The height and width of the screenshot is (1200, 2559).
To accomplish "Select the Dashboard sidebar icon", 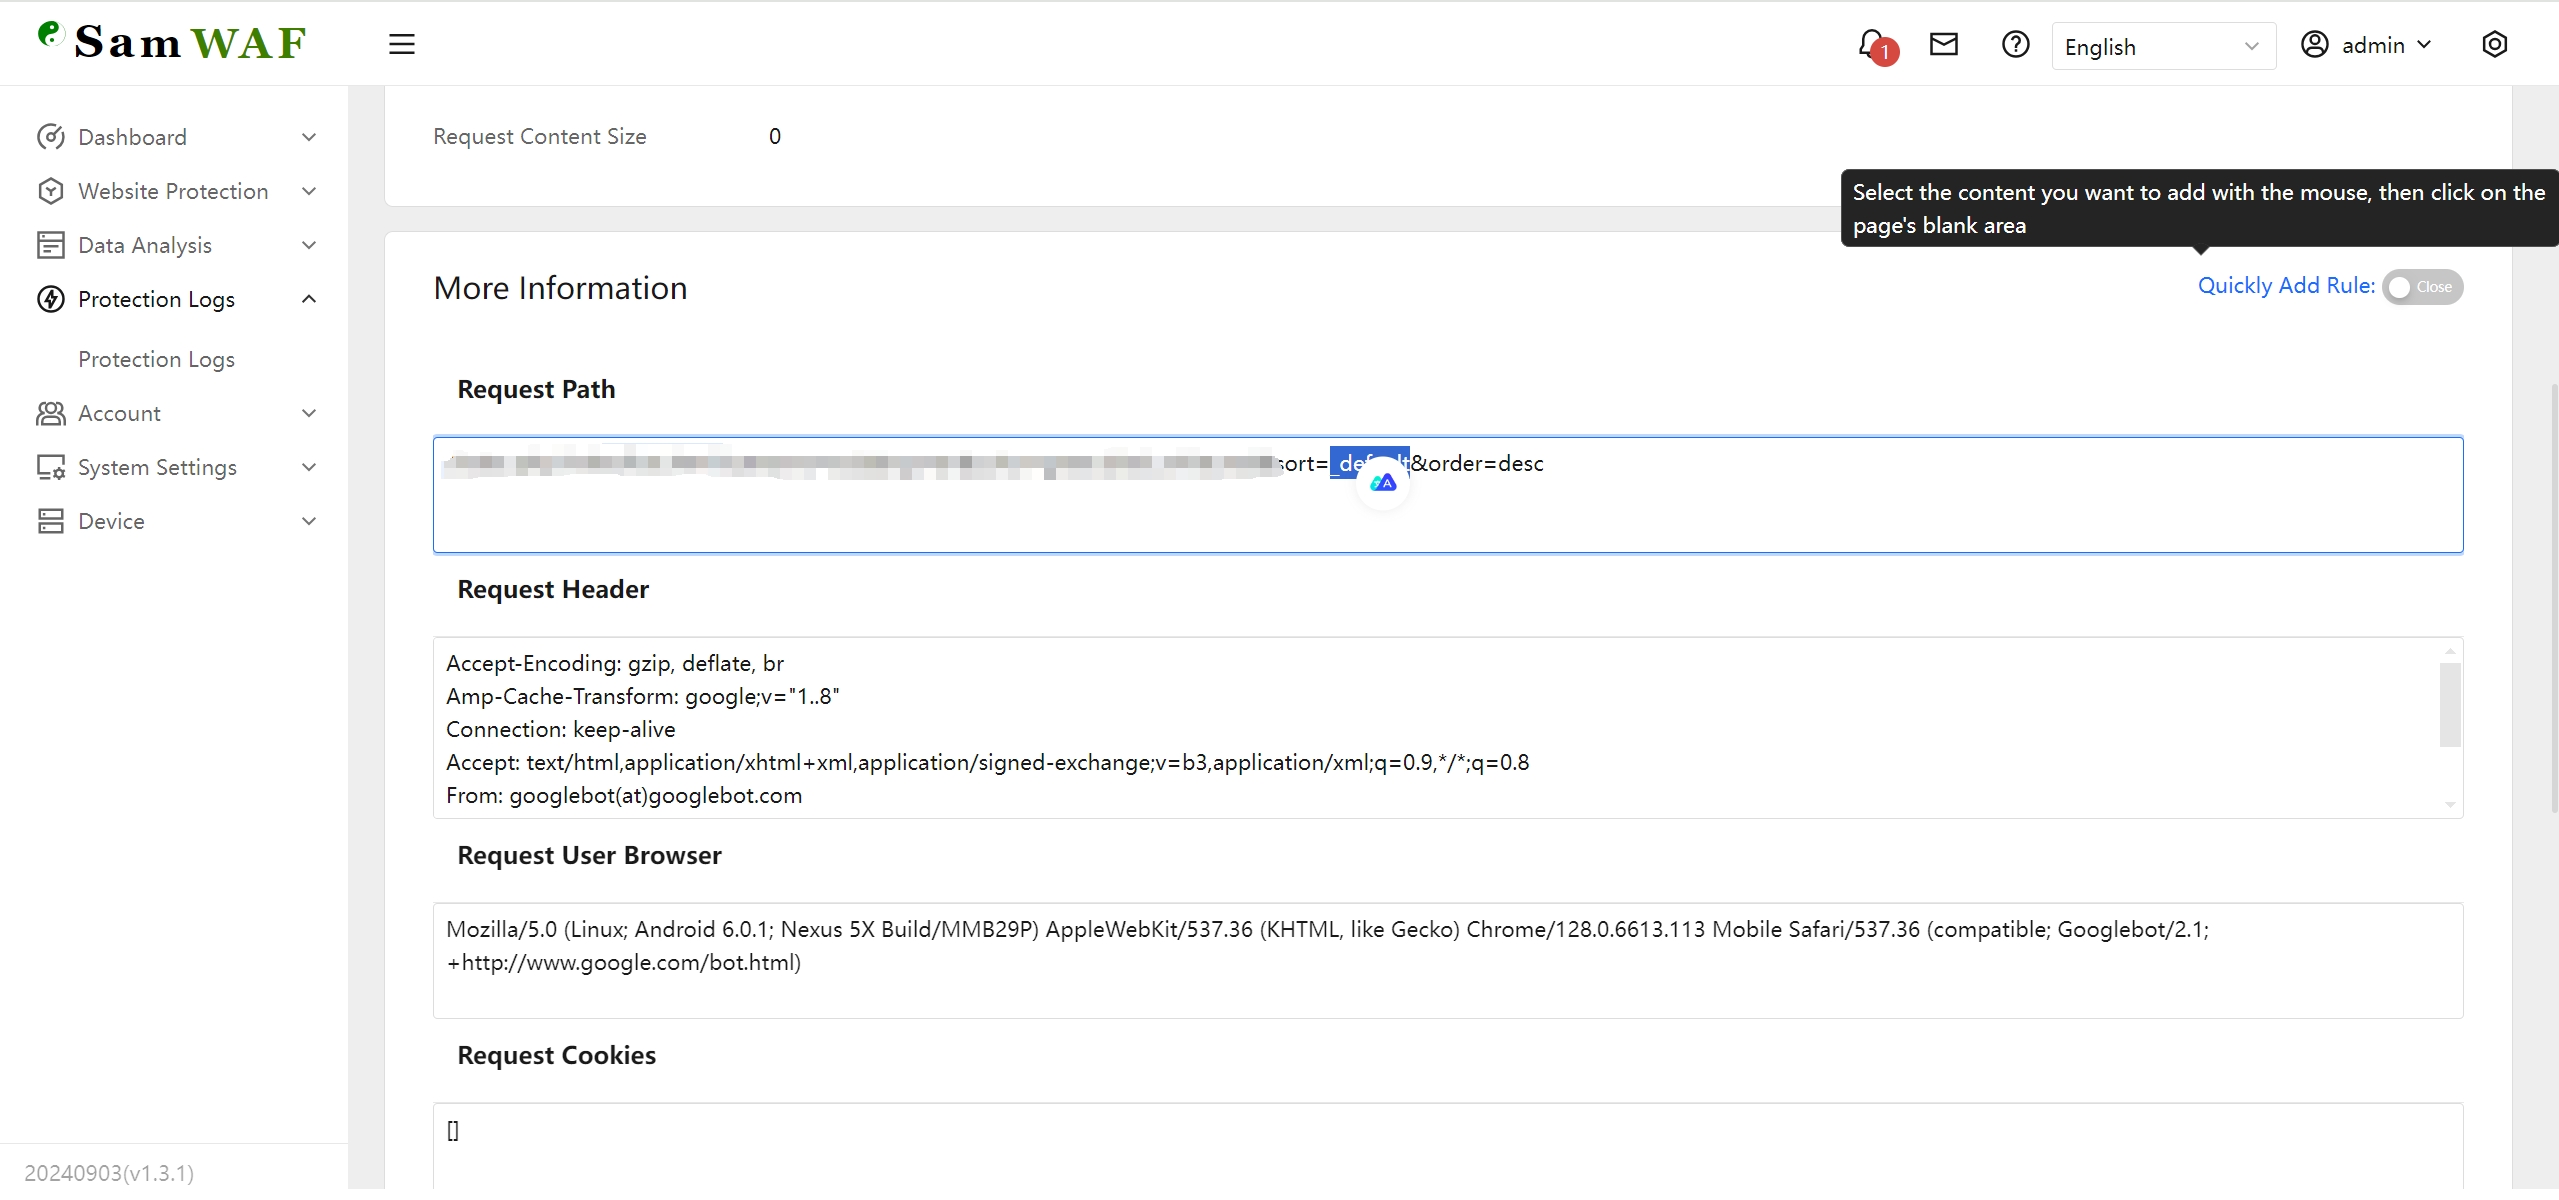I will tap(51, 137).
